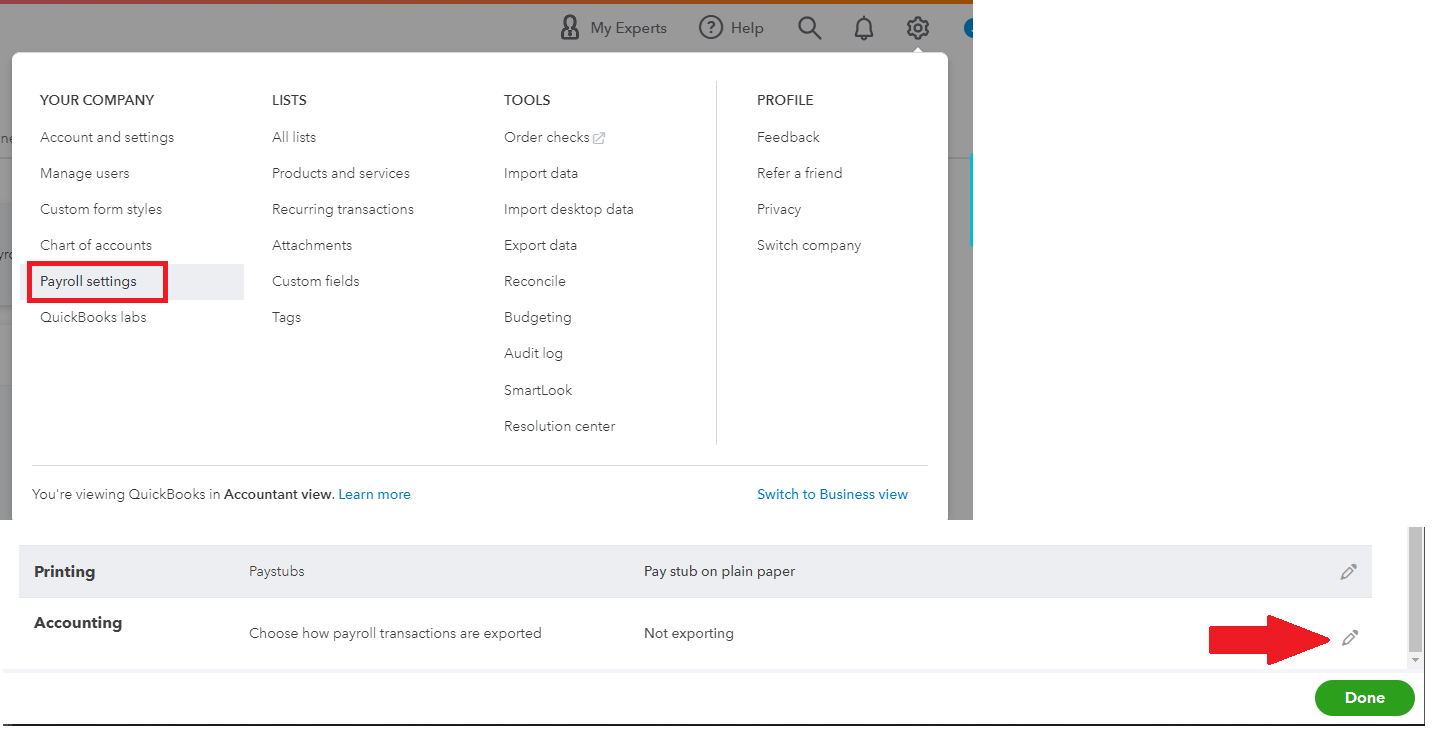Viewport: 1433px width, 732px height.
Task: Open the Settings gear icon
Action: click(917, 27)
